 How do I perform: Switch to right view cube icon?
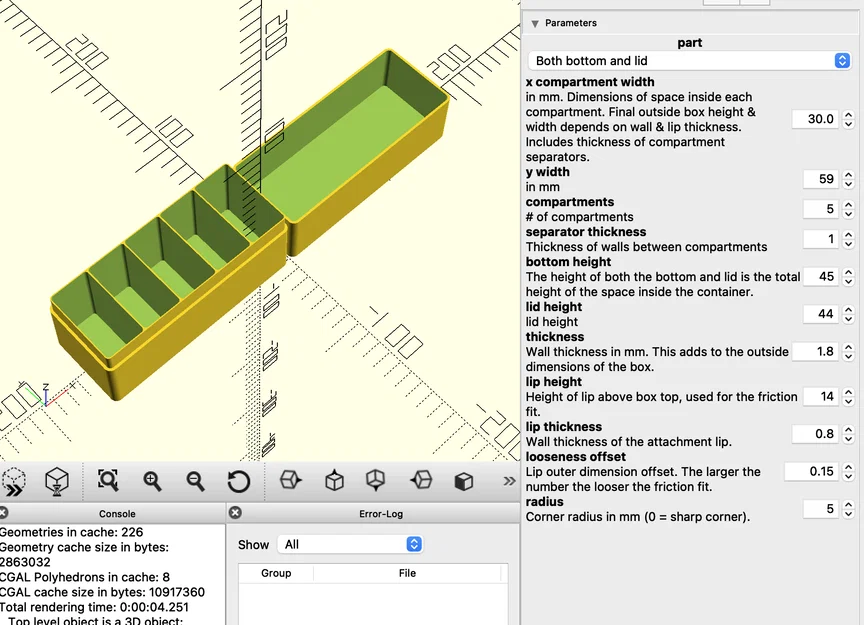(289, 481)
